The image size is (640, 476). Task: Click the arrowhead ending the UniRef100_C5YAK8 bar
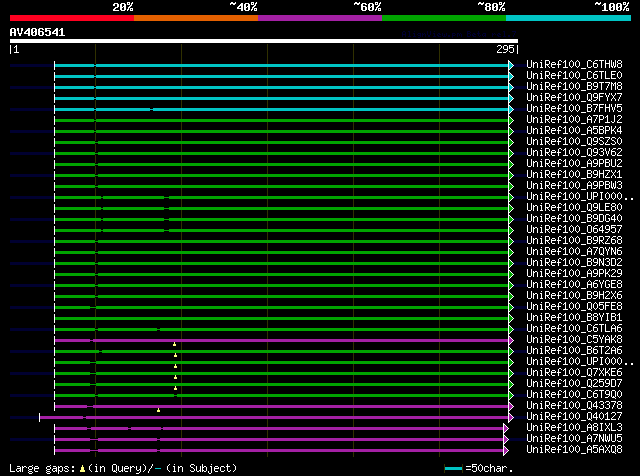coord(511,340)
